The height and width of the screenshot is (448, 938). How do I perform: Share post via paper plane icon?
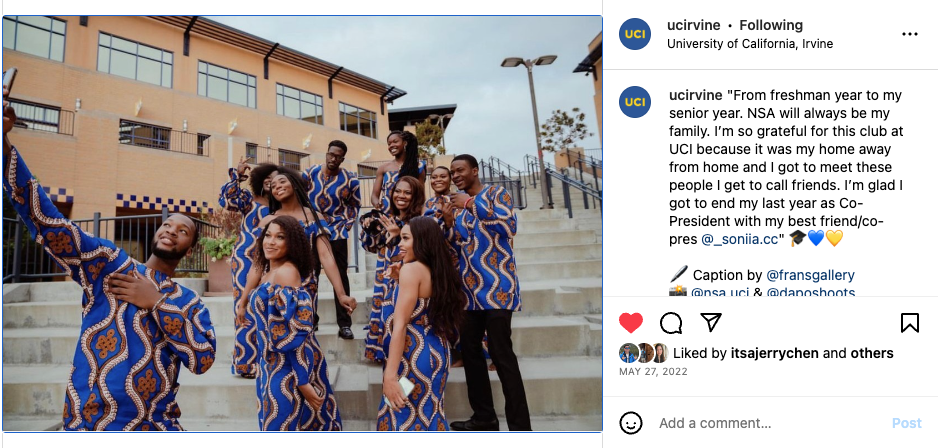click(711, 323)
